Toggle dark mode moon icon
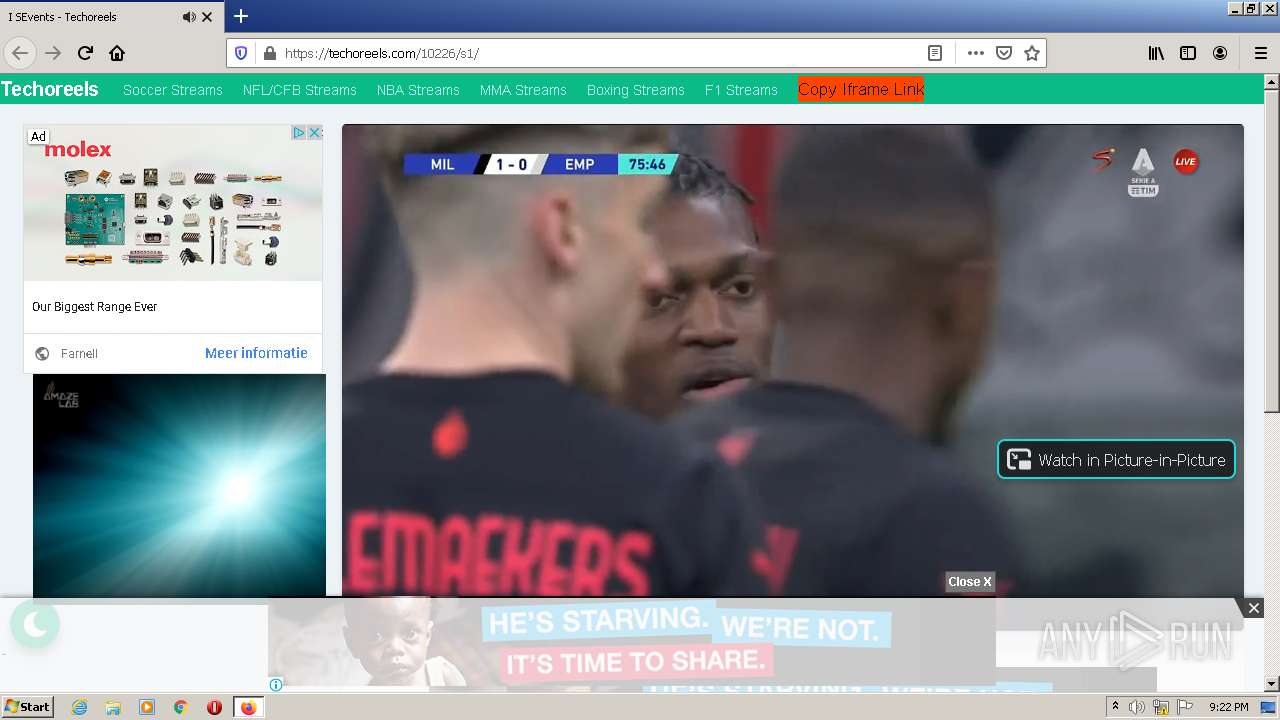 [35, 625]
